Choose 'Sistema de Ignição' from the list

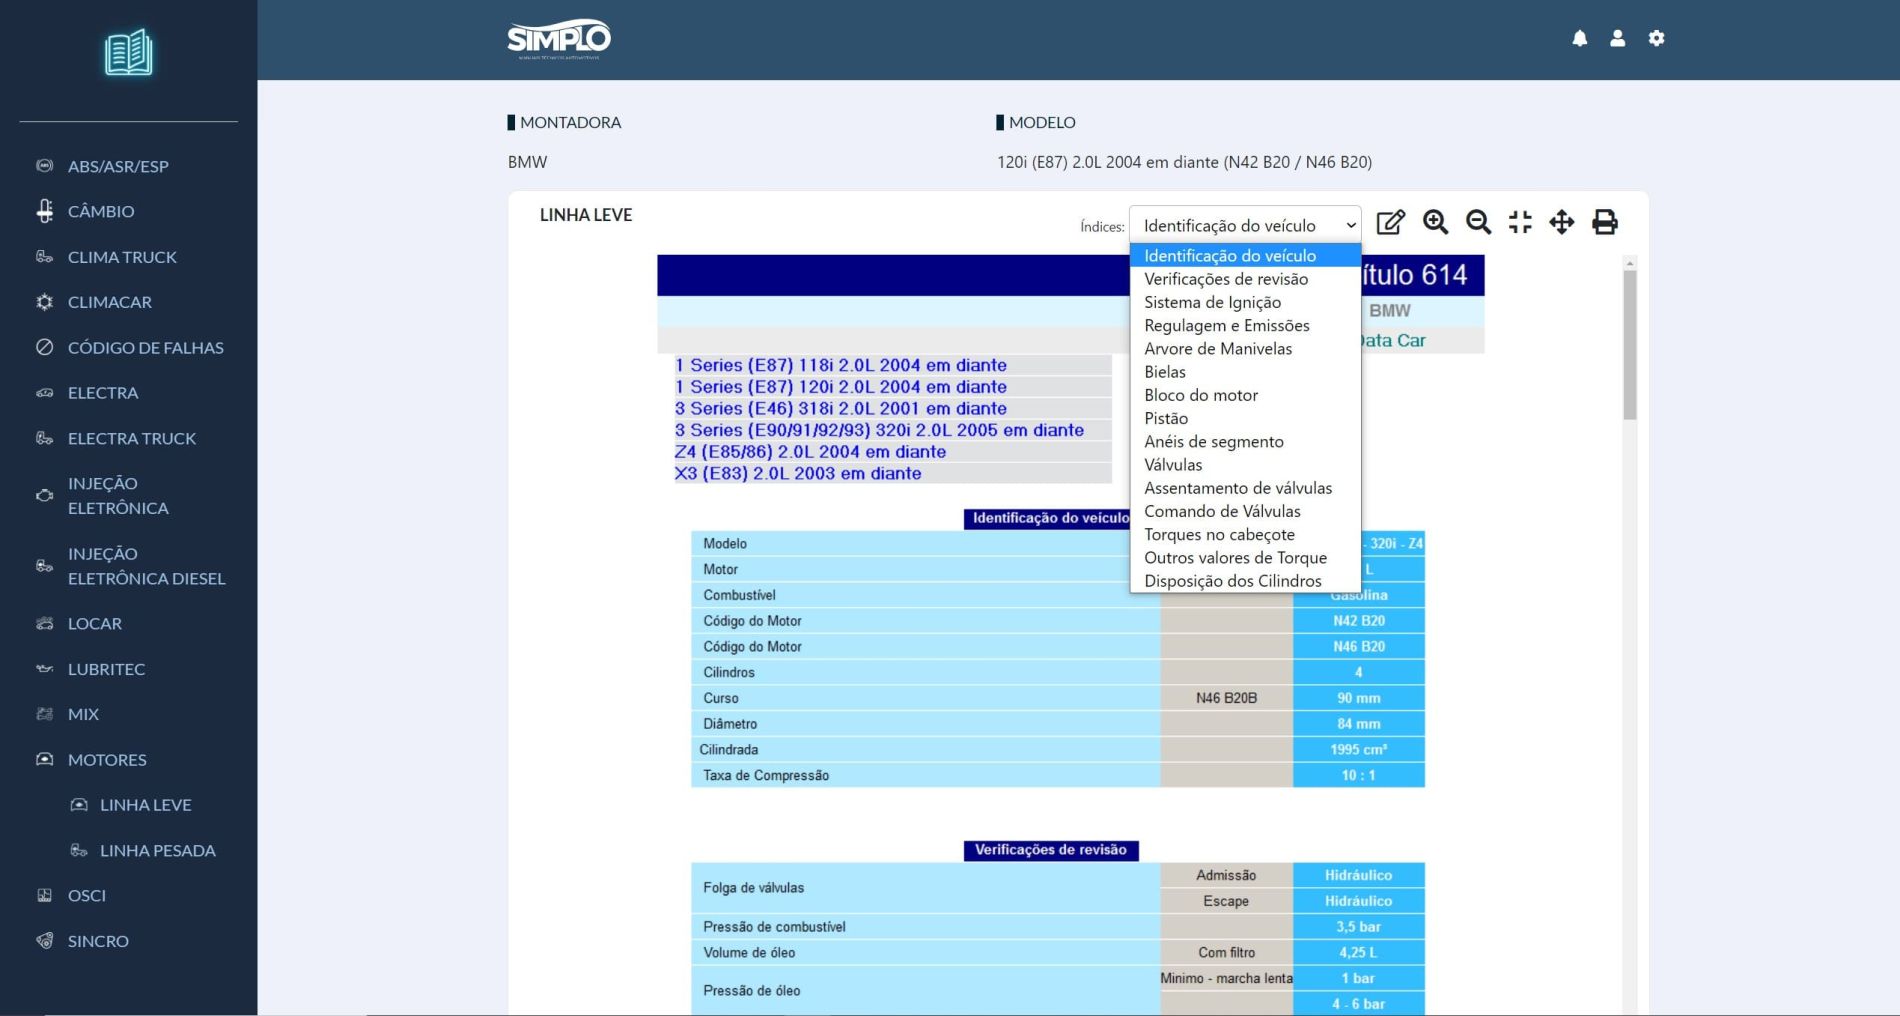(1212, 302)
